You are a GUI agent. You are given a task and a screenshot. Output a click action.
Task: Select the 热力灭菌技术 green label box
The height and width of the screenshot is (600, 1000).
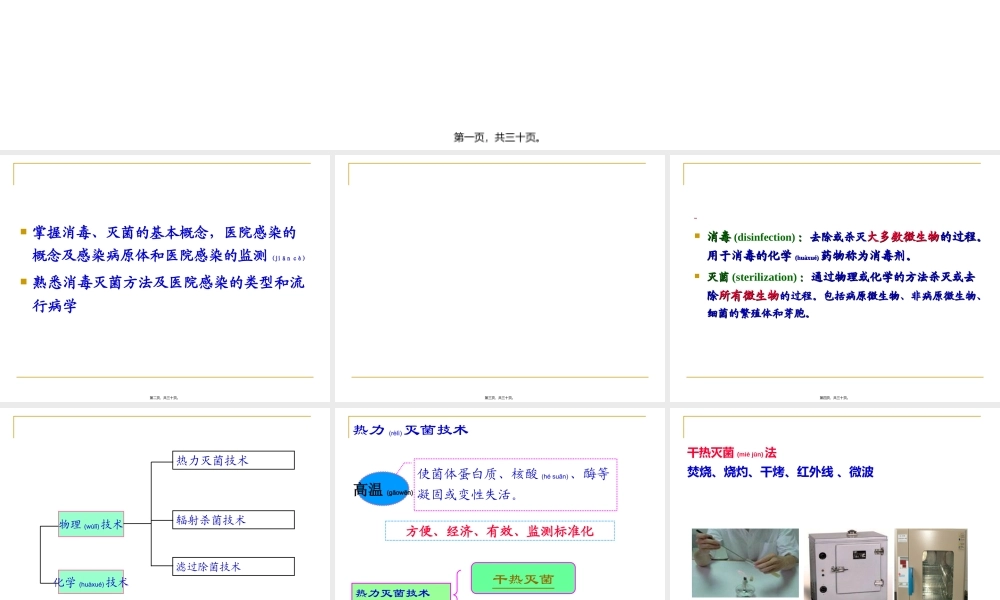[400, 592]
